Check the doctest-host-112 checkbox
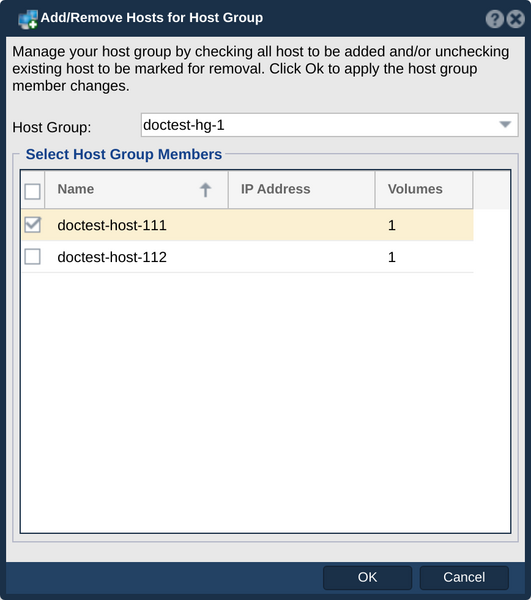This screenshot has width=531, height=600. [x=33, y=257]
